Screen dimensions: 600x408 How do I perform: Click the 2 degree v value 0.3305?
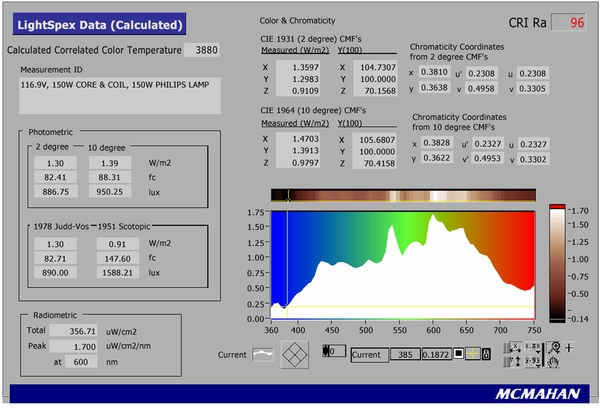pyautogui.click(x=533, y=88)
